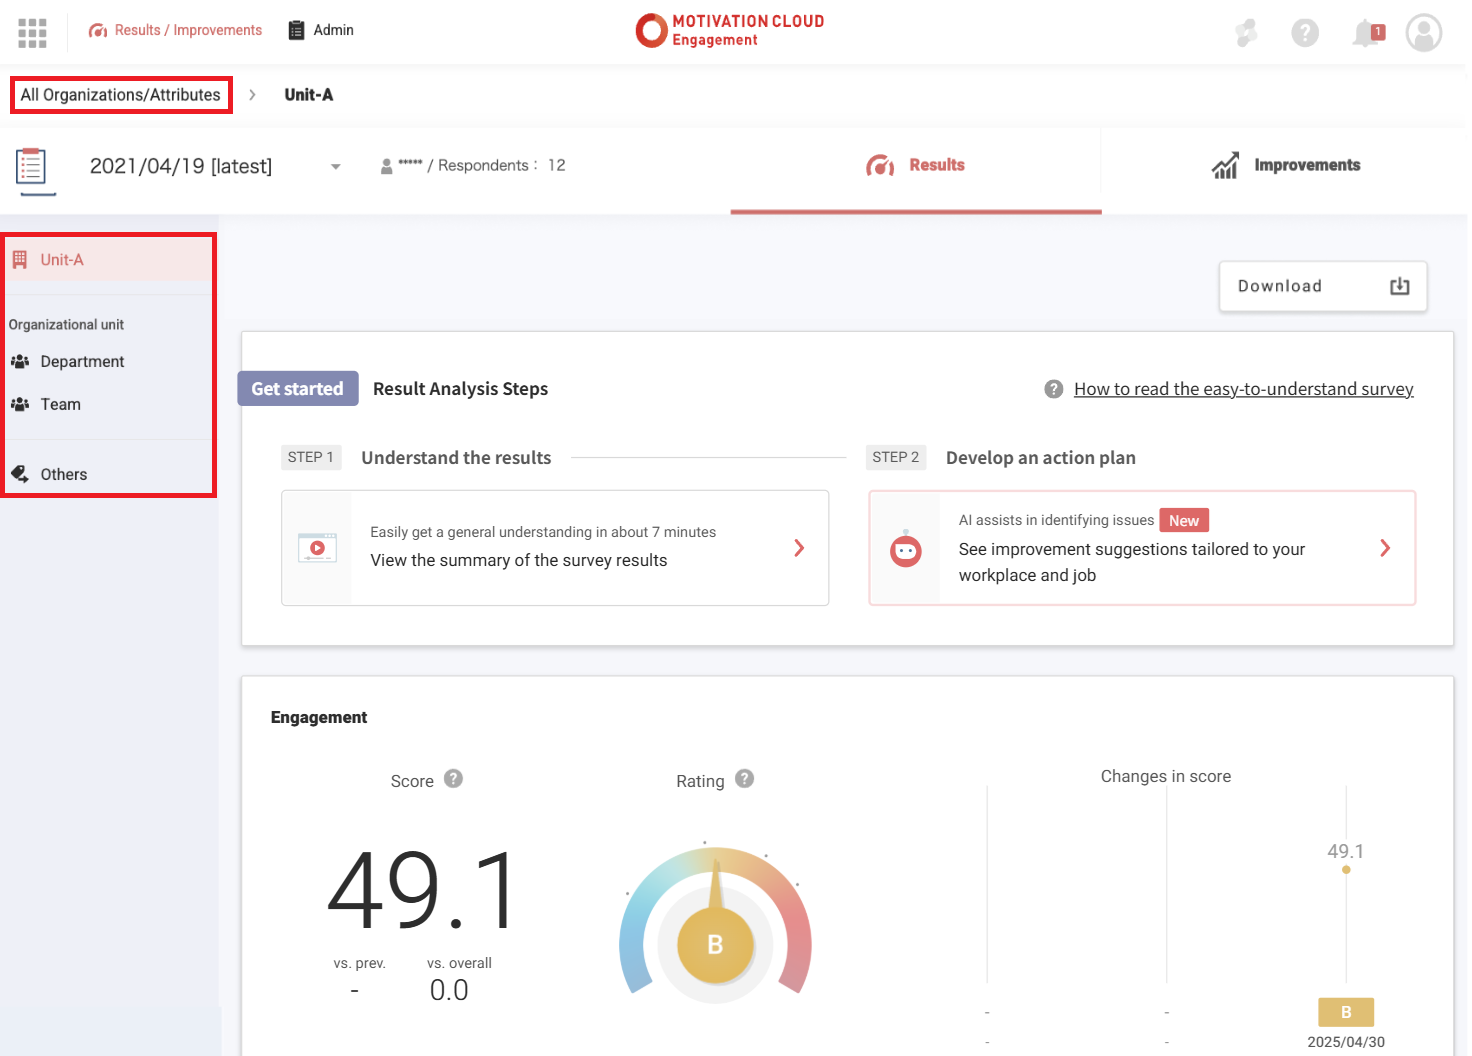Click the integrations icon beside help
1472x1056 pixels.
pos(1246,33)
